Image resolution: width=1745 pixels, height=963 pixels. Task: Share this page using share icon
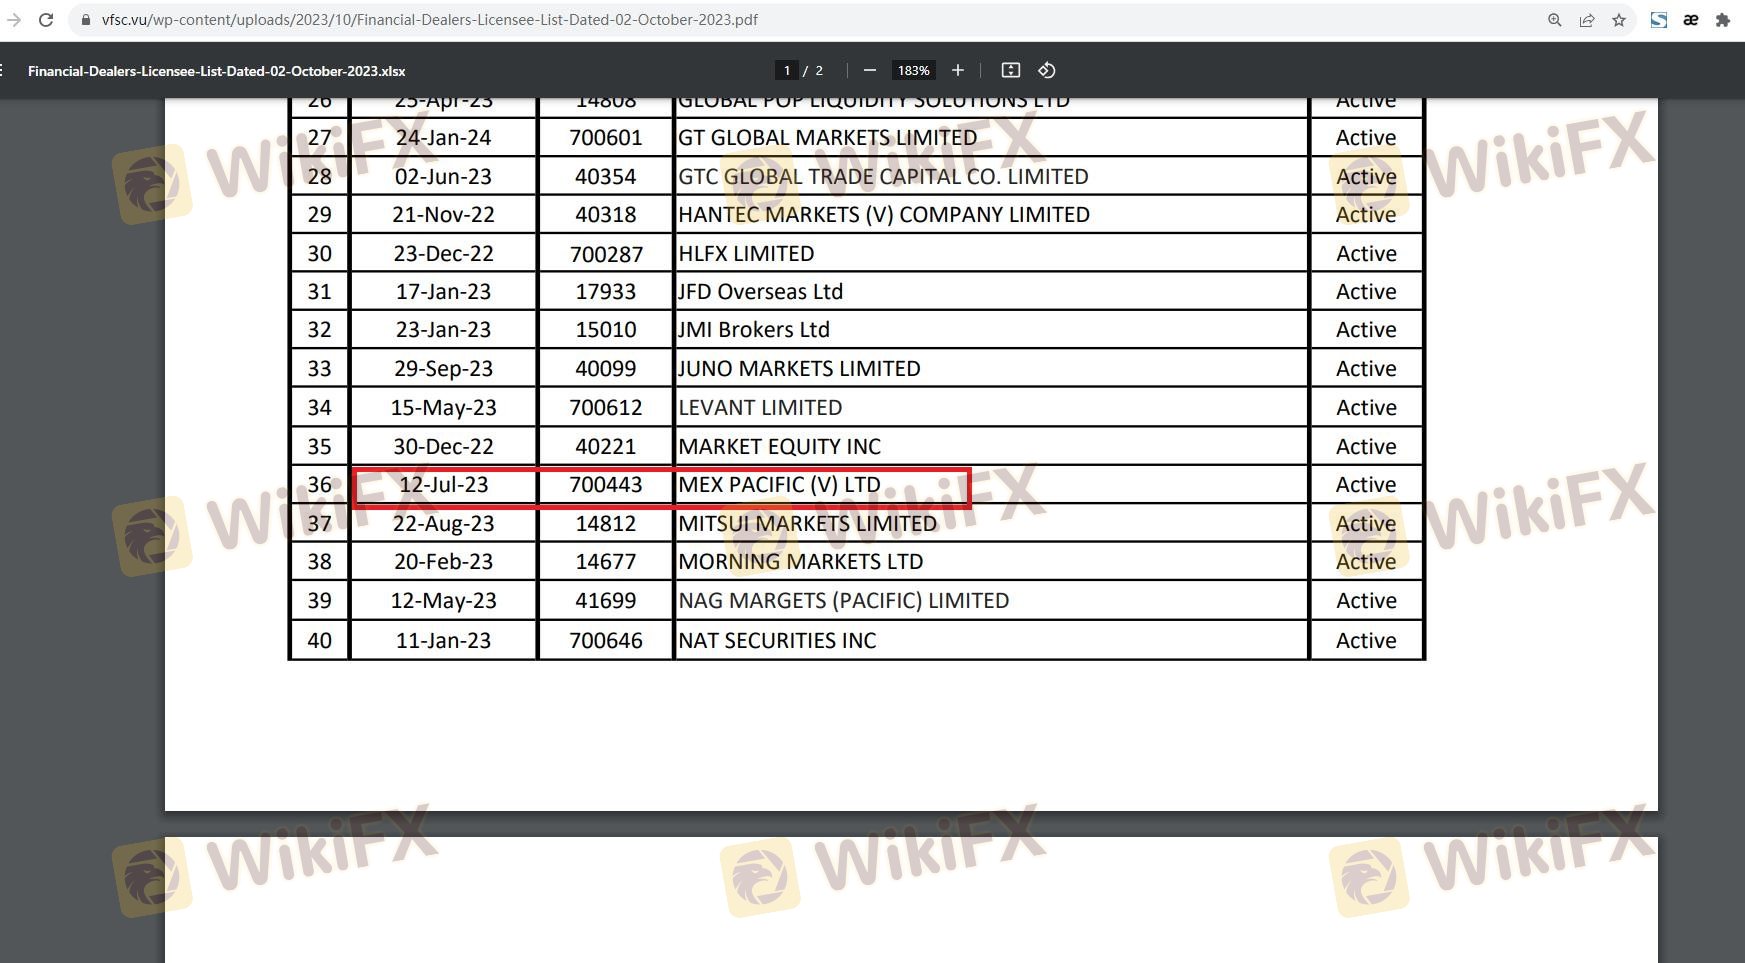(1586, 20)
